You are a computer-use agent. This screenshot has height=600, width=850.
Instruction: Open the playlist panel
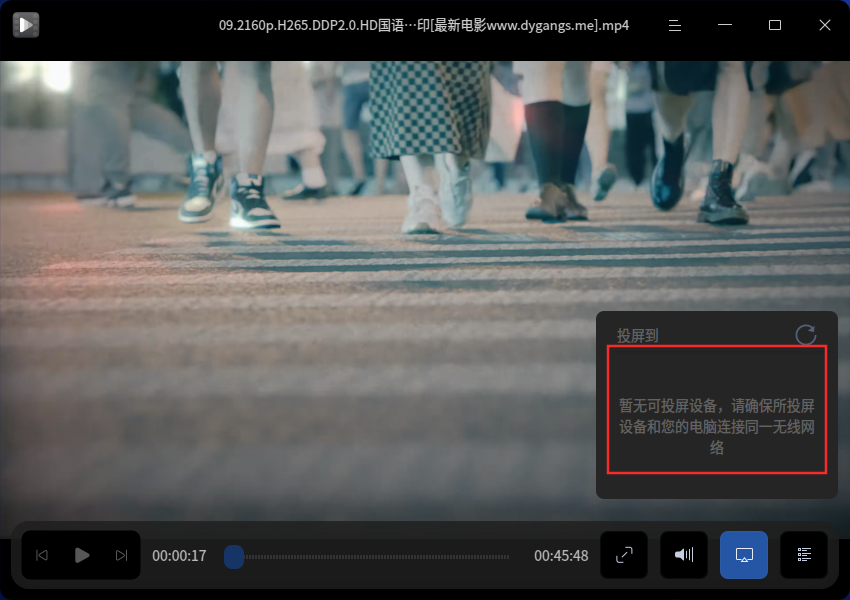[x=804, y=555]
